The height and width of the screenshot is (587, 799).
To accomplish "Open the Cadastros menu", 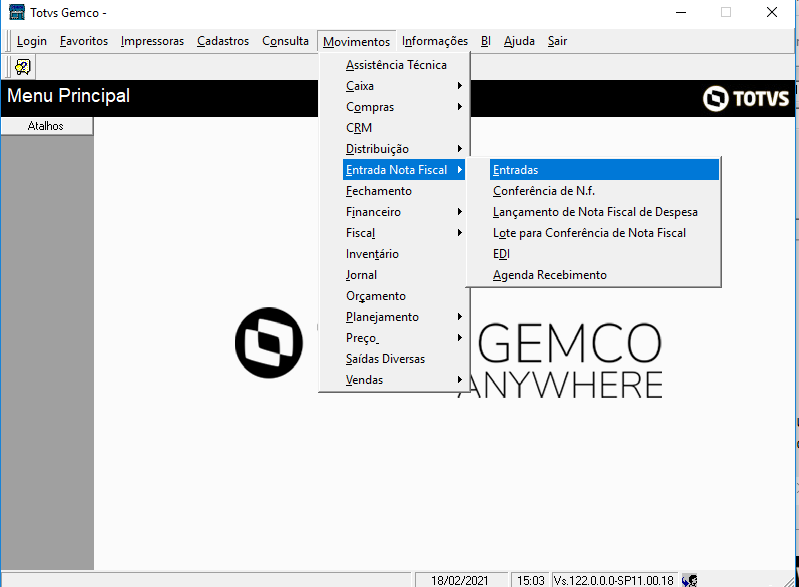I will point(223,41).
